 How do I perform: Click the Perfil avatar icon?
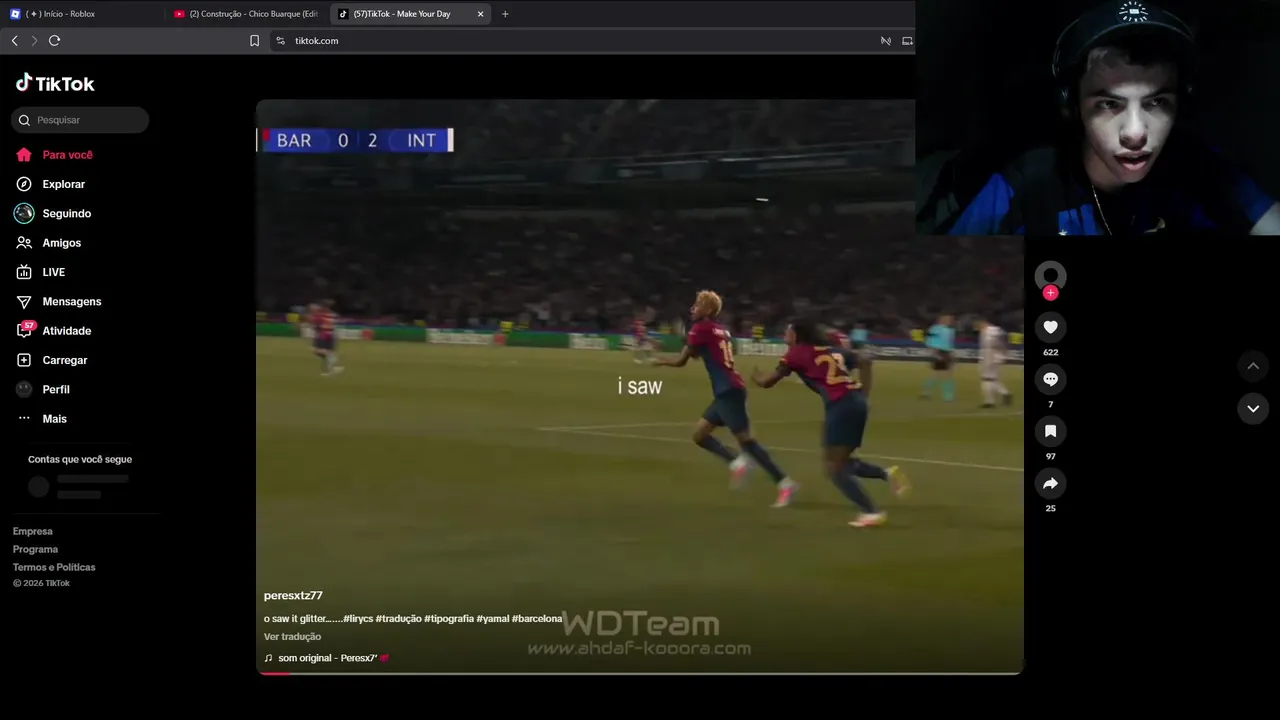24,389
